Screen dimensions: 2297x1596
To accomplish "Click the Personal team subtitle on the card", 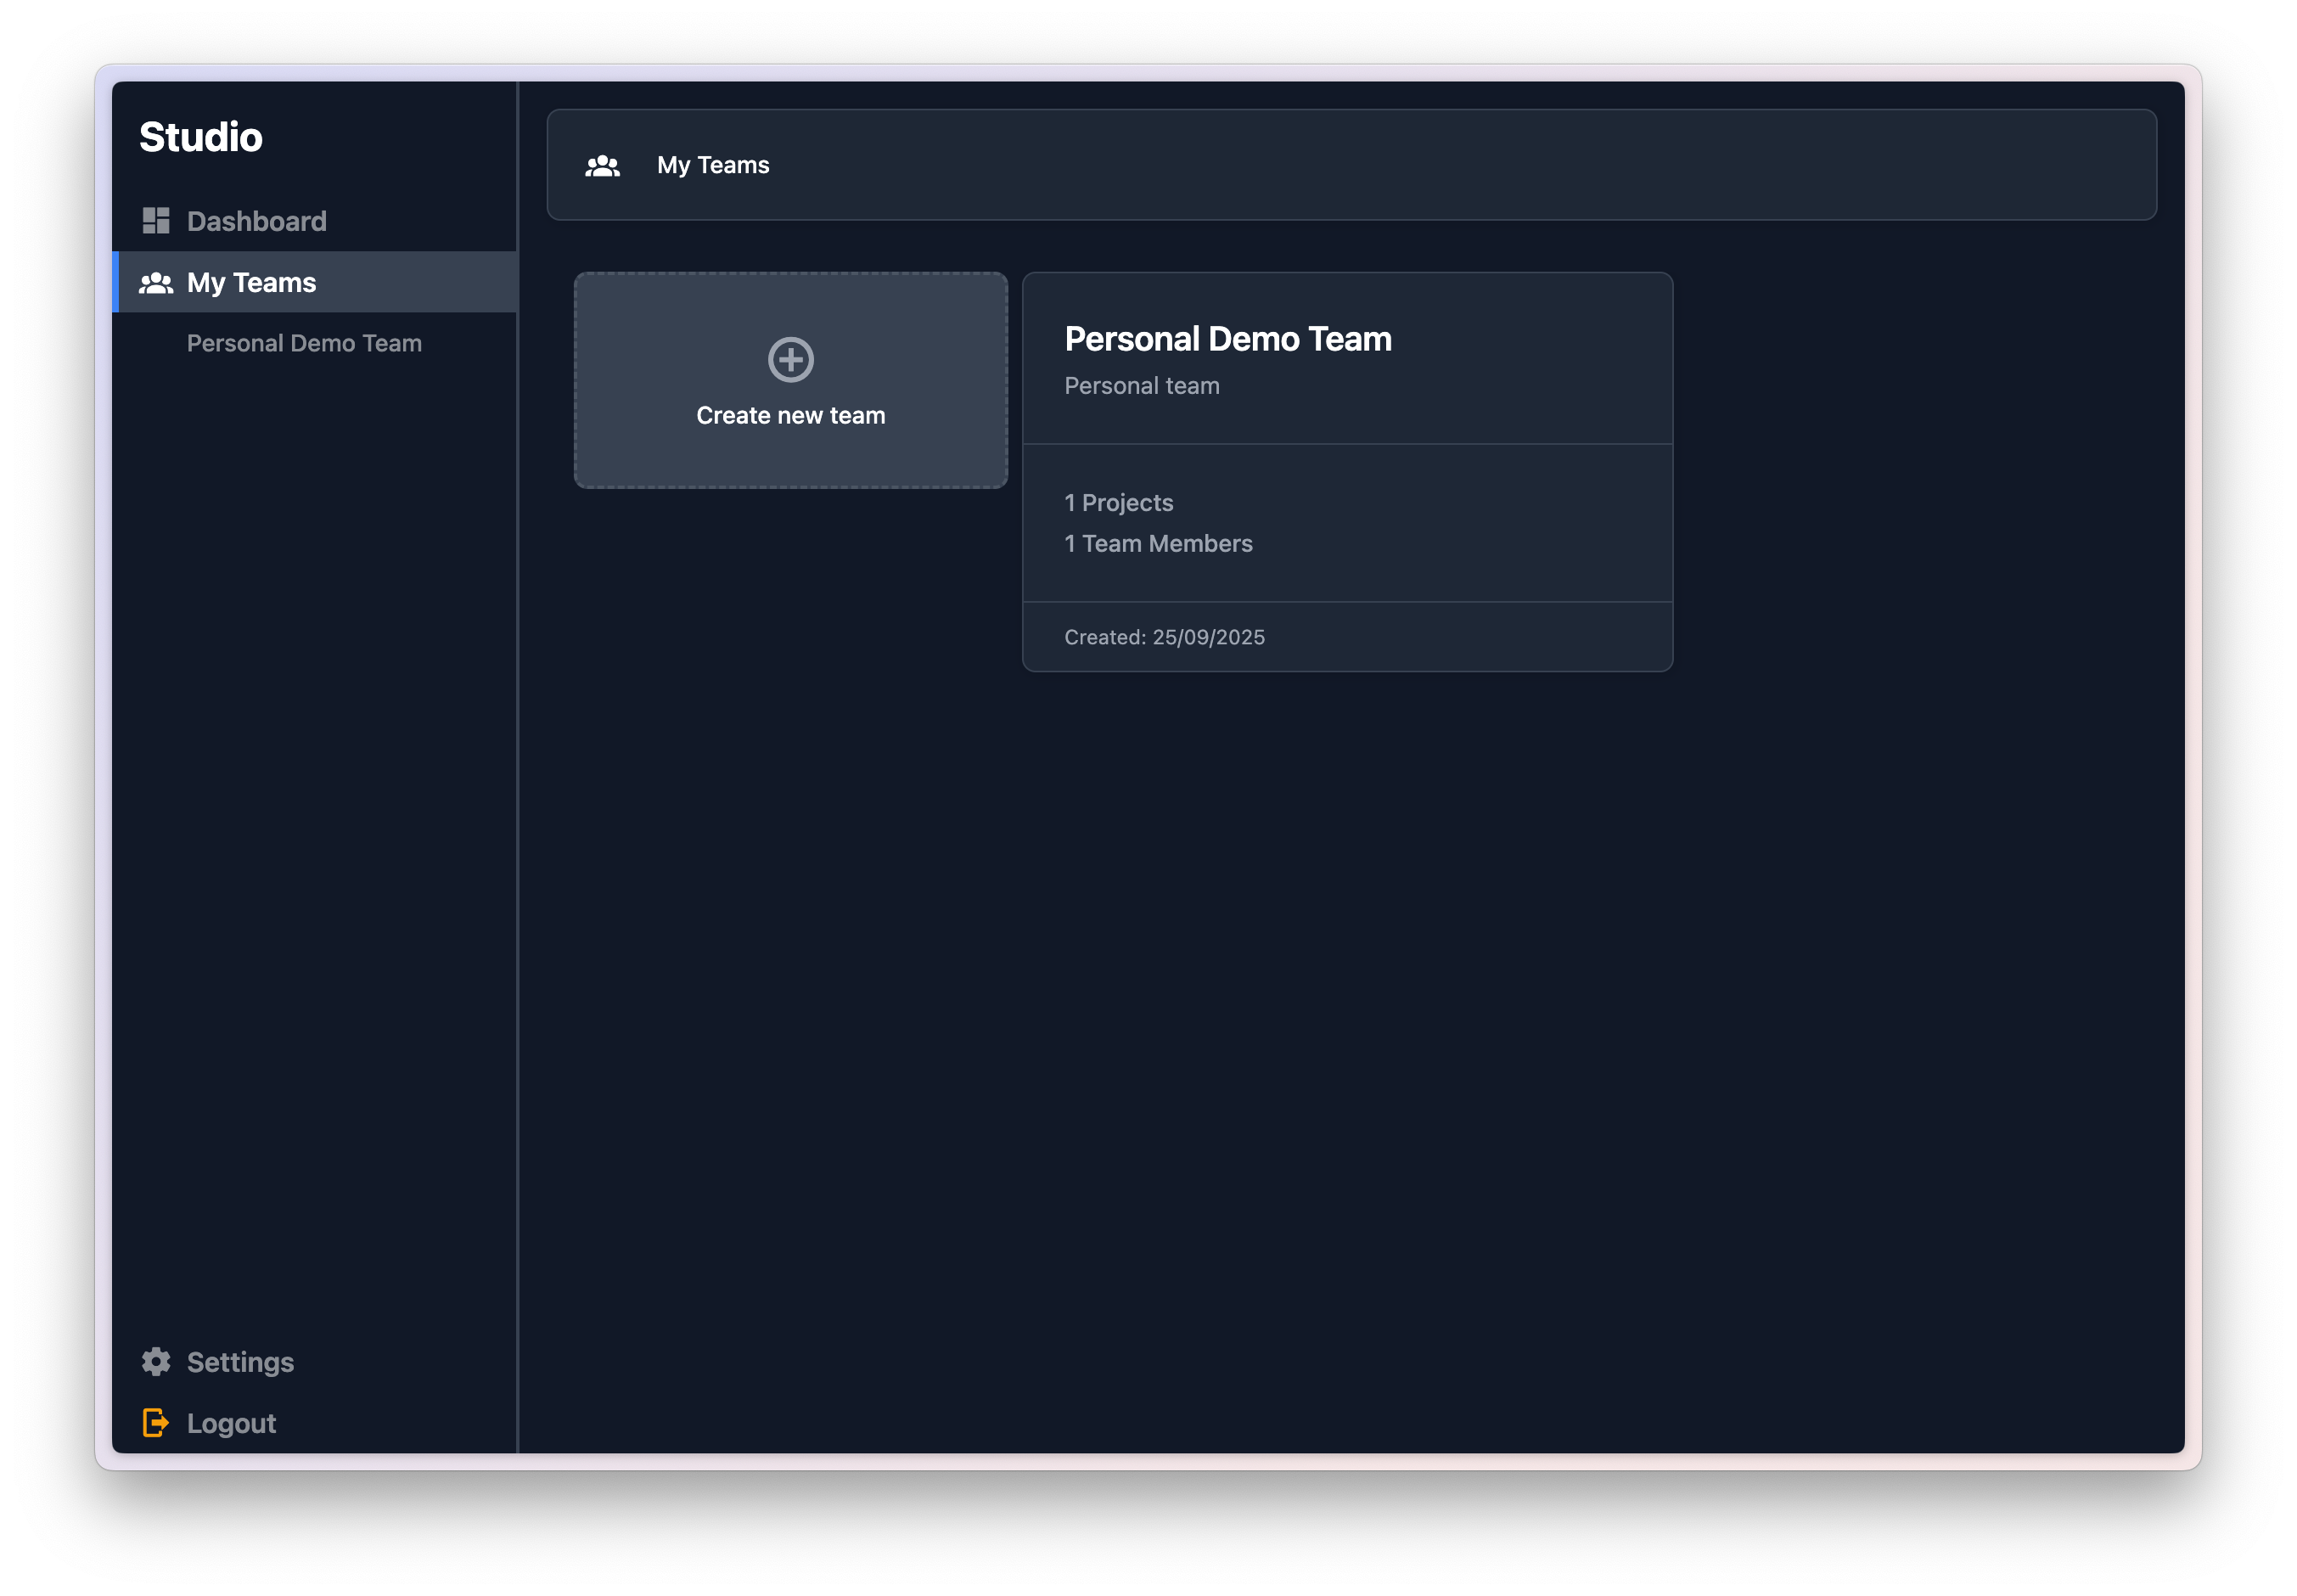I will (1141, 386).
